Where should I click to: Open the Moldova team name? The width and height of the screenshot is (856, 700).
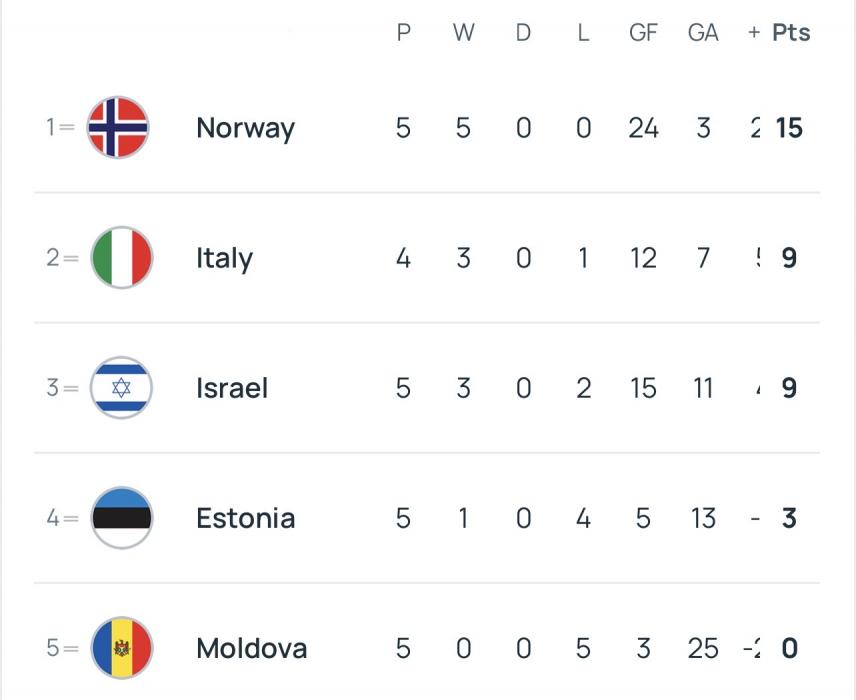click(251, 648)
